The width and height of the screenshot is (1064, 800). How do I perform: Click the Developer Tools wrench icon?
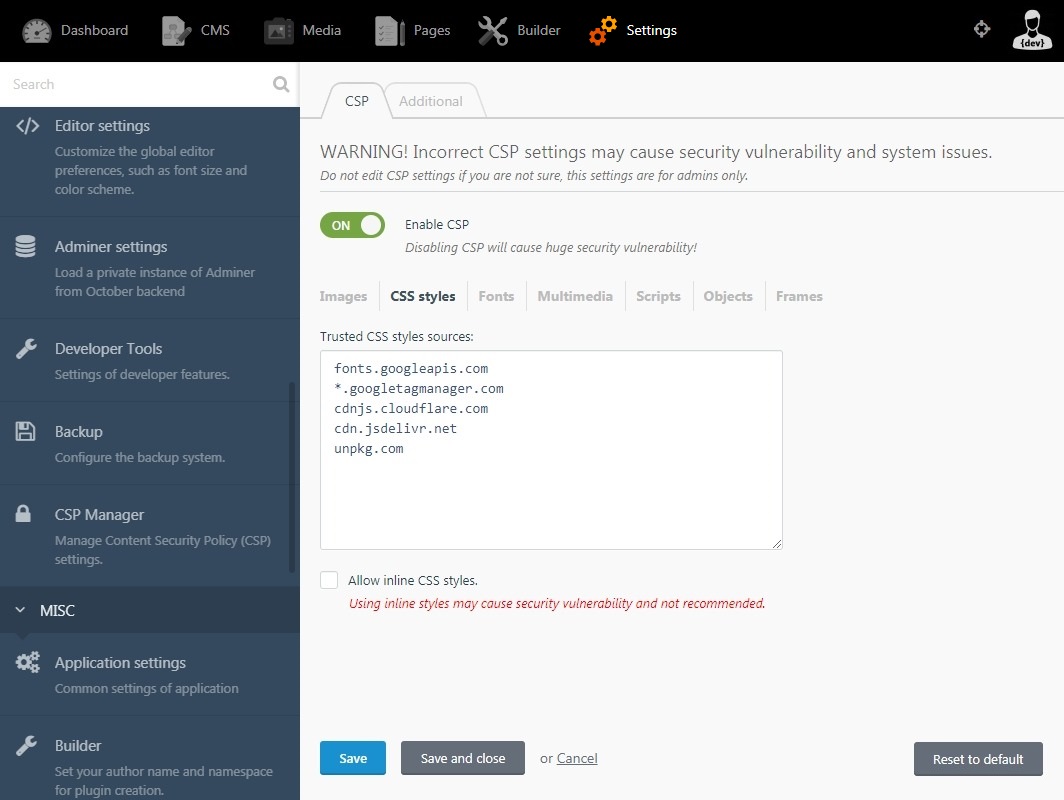(x=26, y=349)
